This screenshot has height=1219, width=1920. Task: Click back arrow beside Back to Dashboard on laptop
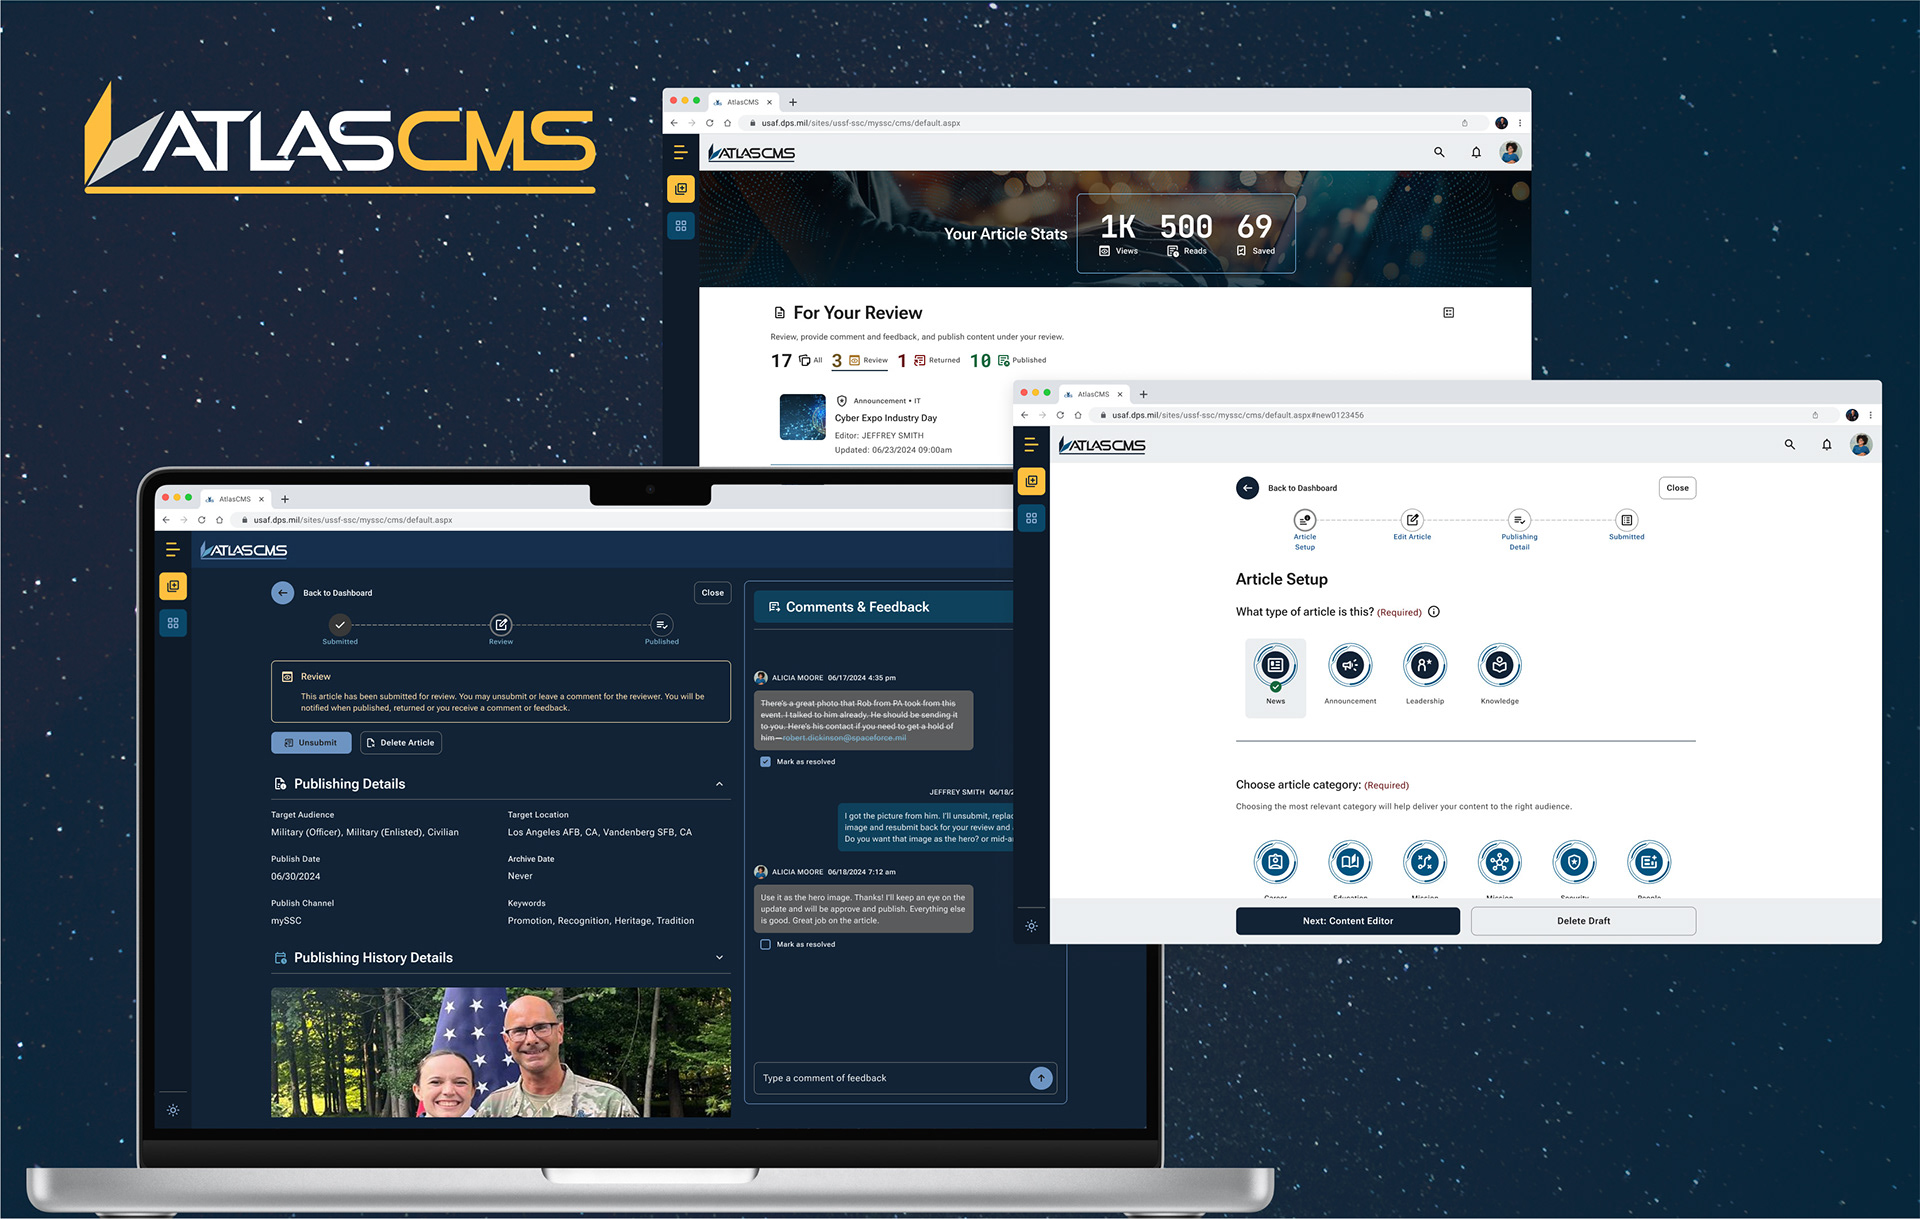(282, 593)
